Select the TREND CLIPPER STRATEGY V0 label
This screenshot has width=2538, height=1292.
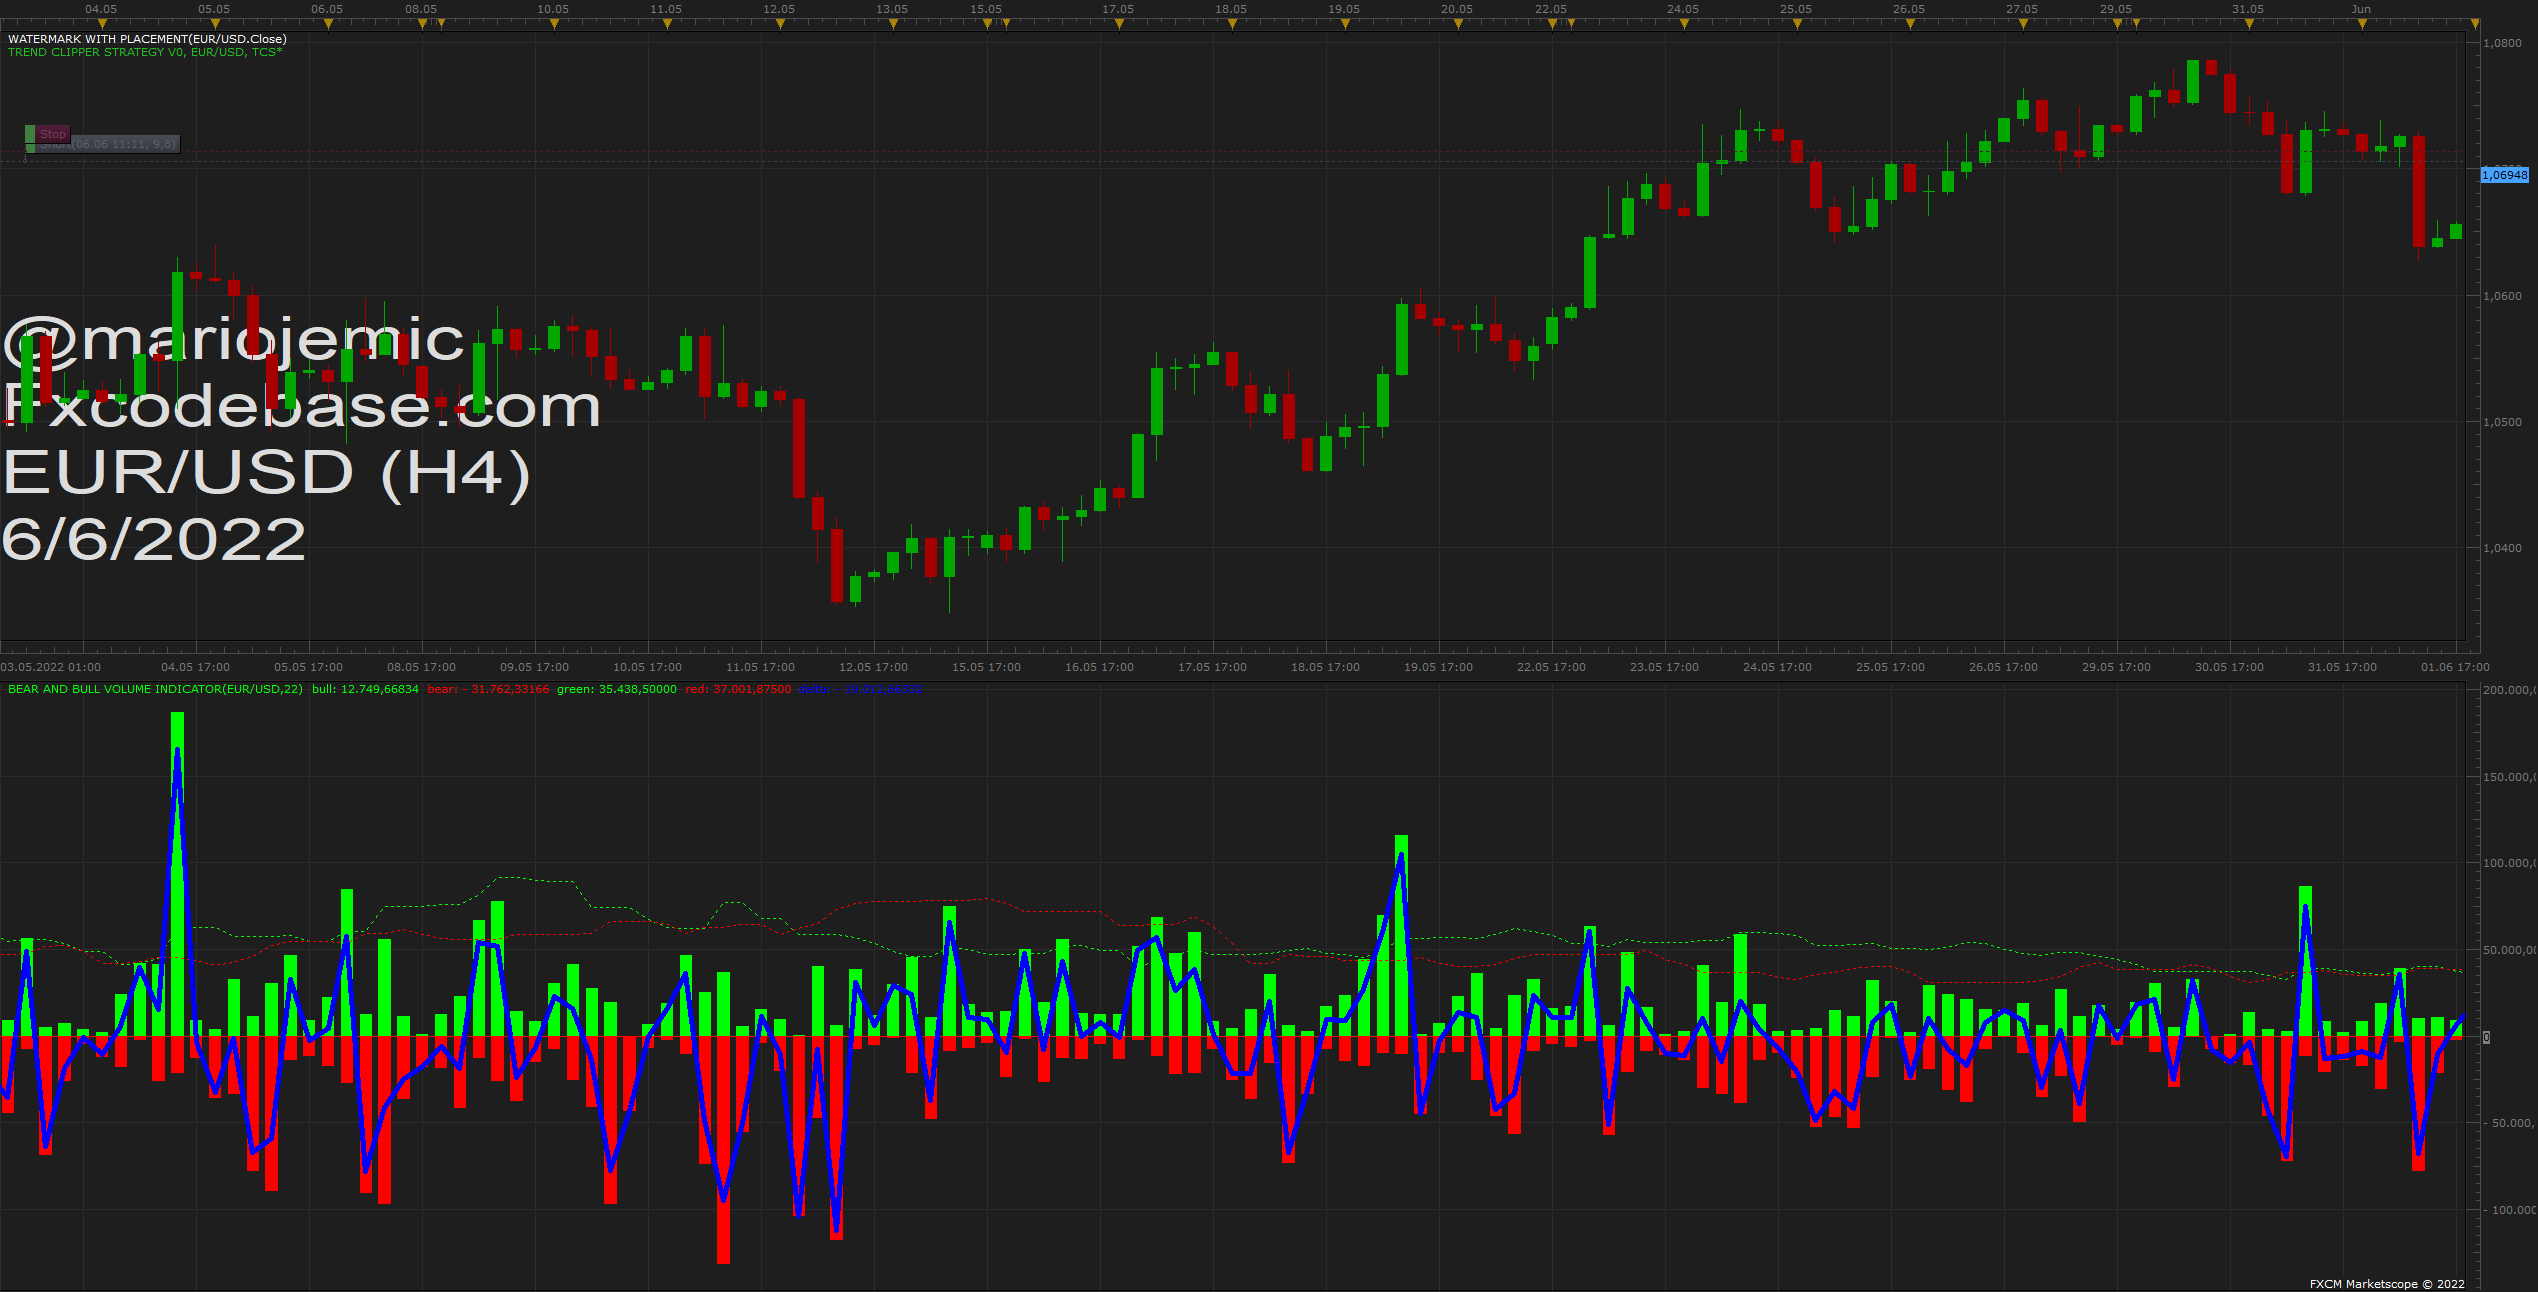click(x=145, y=52)
